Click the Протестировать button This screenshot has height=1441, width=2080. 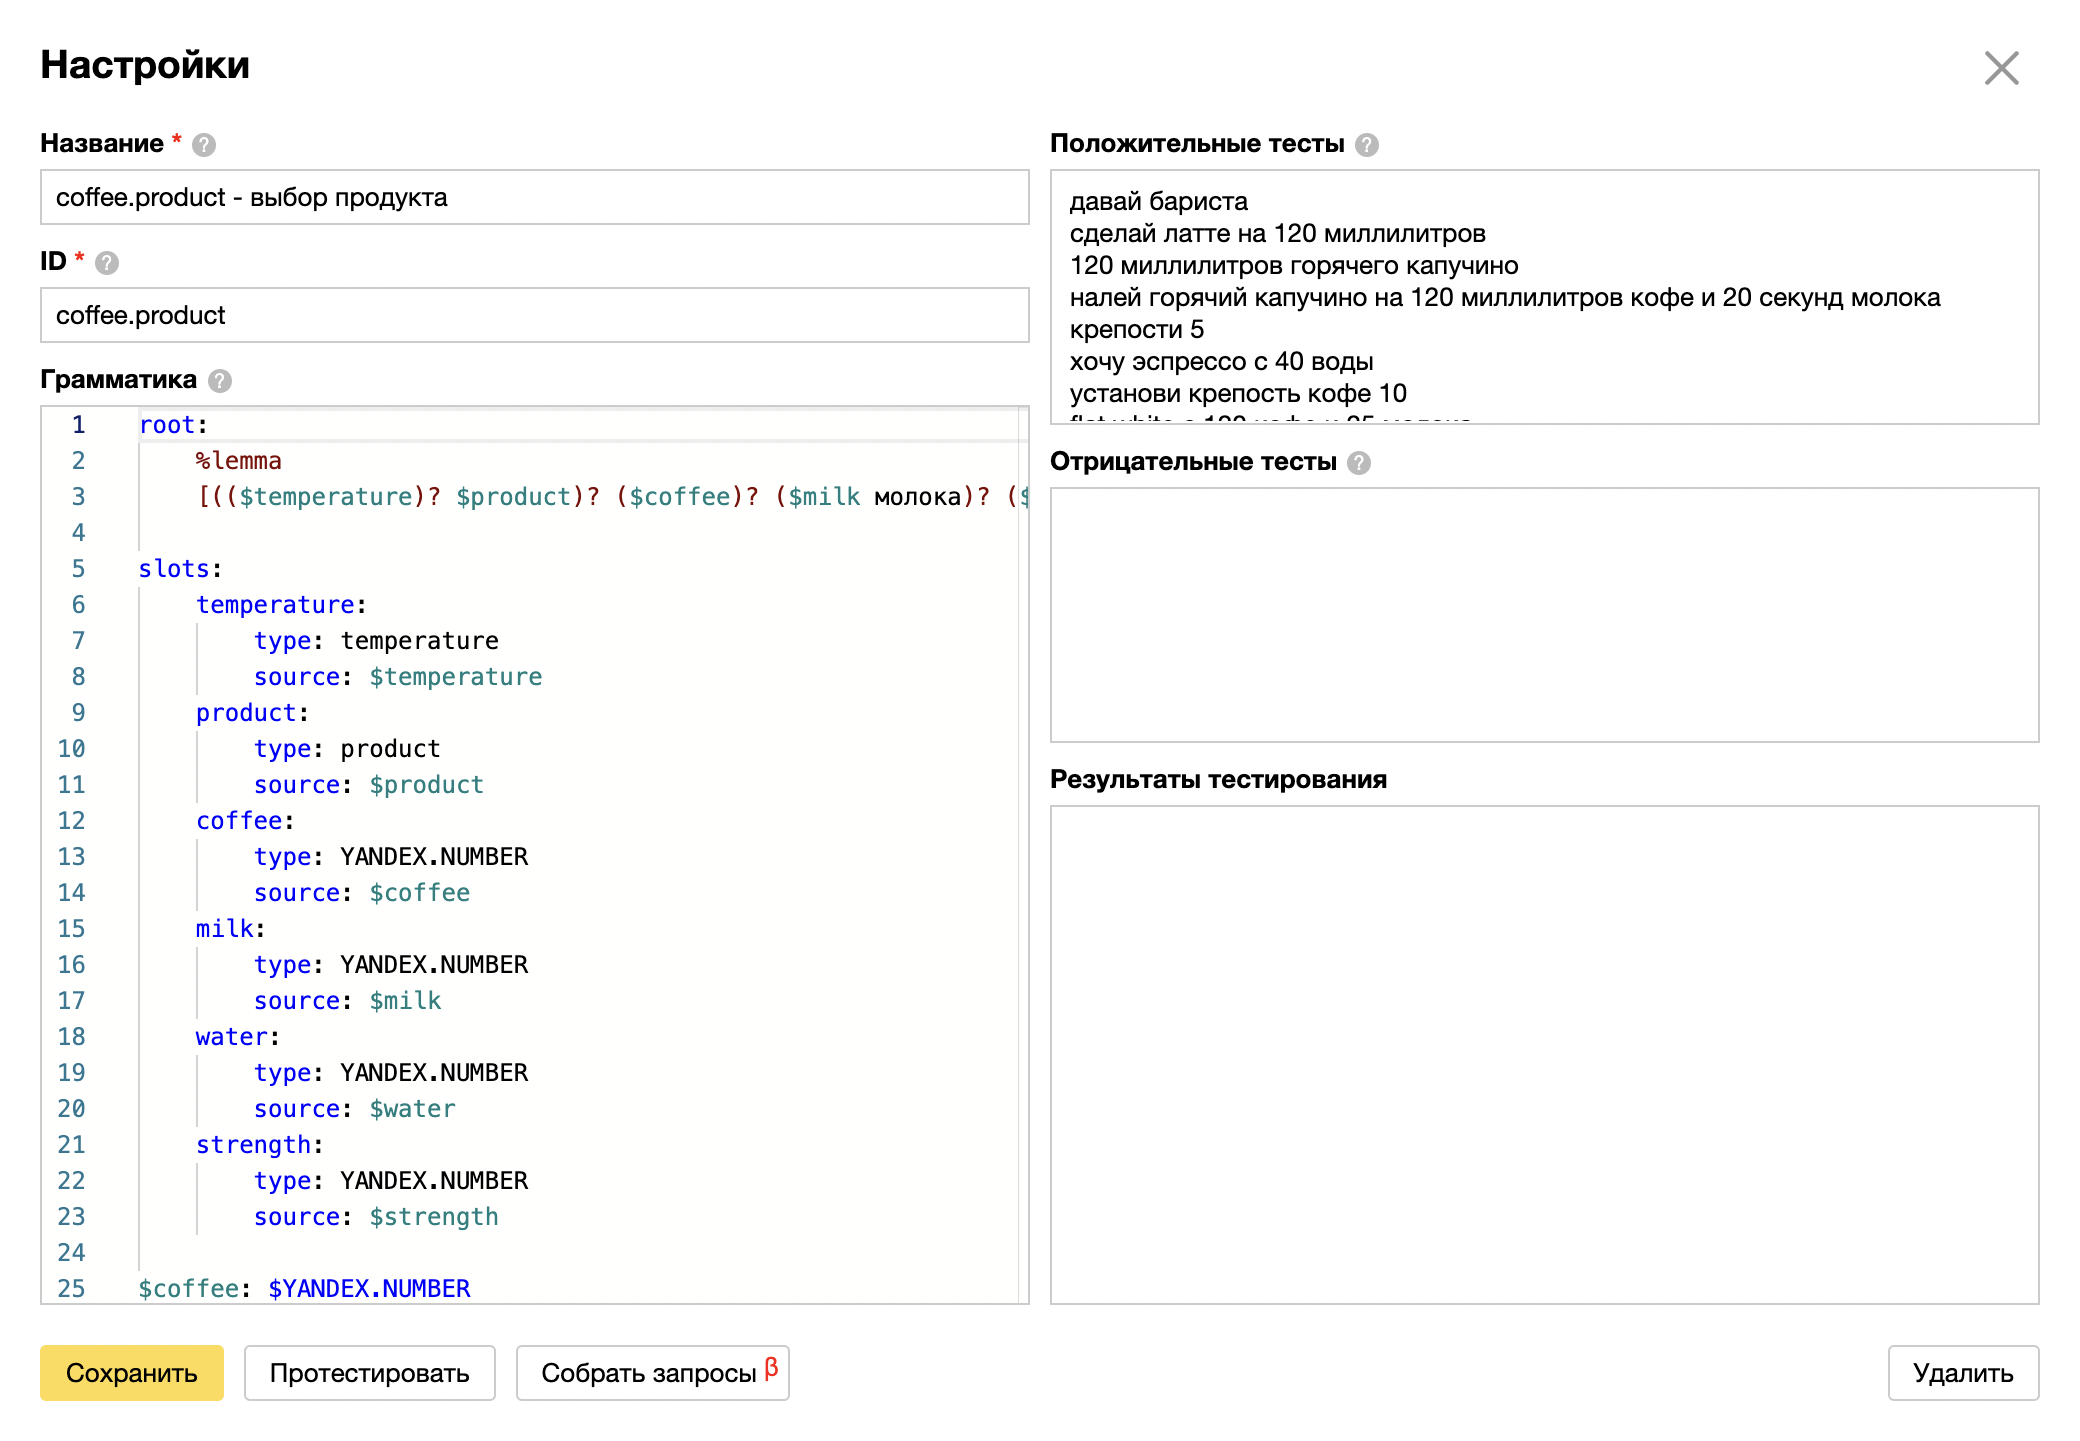tap(369, 1373)
